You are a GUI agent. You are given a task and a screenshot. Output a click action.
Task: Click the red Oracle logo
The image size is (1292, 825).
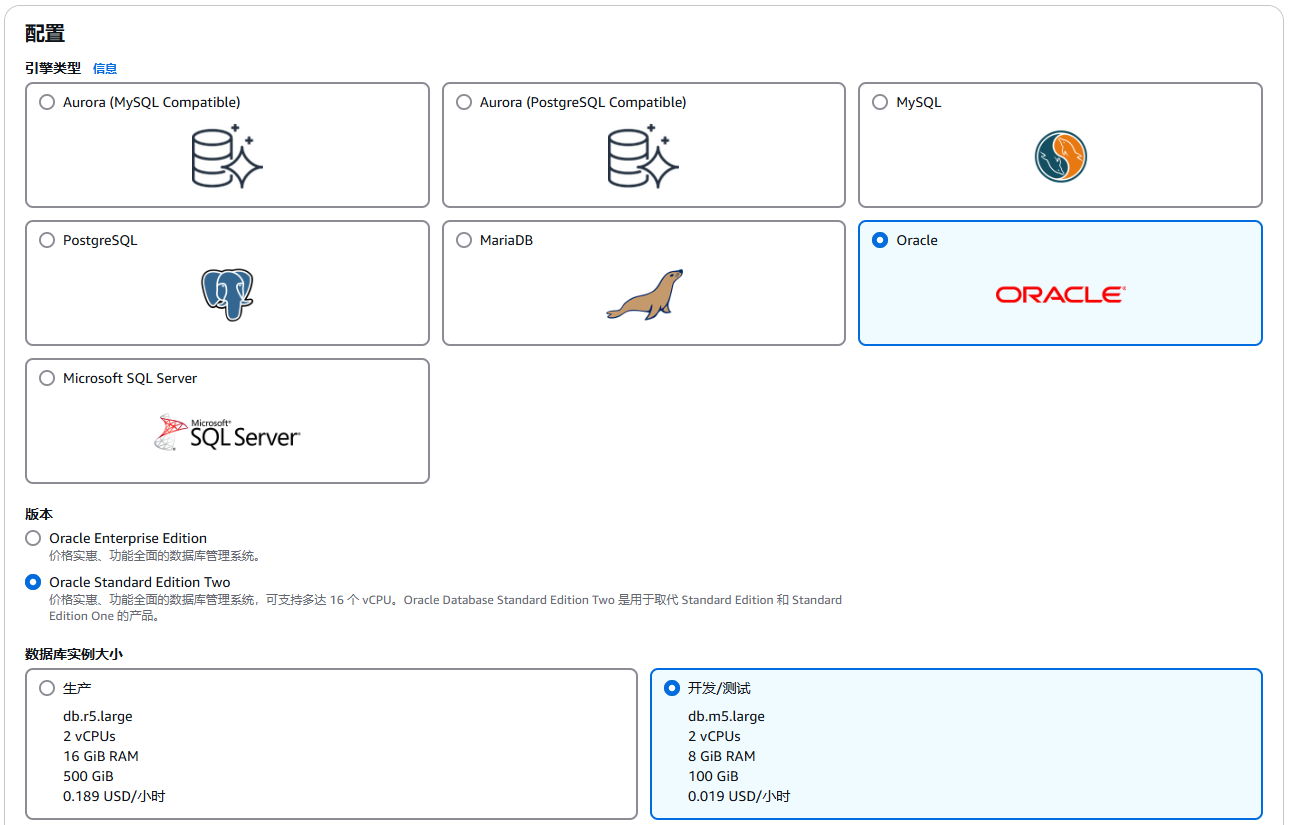pyautogui.click(x=1060, y=294)
